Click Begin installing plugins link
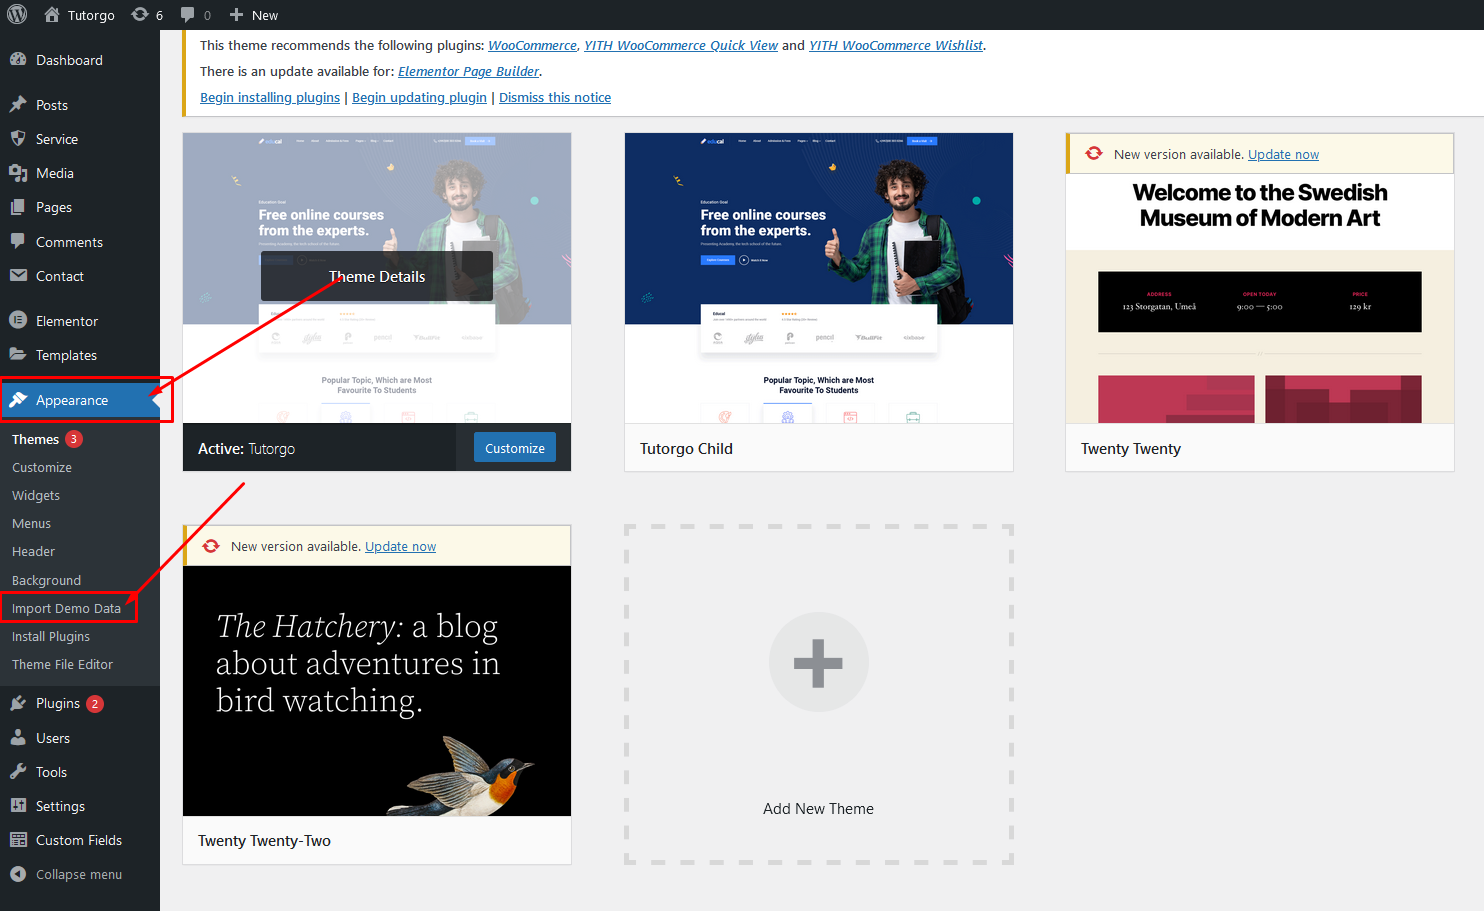The height and width of the screenshot is (911, 1484). tap(270, 97)
